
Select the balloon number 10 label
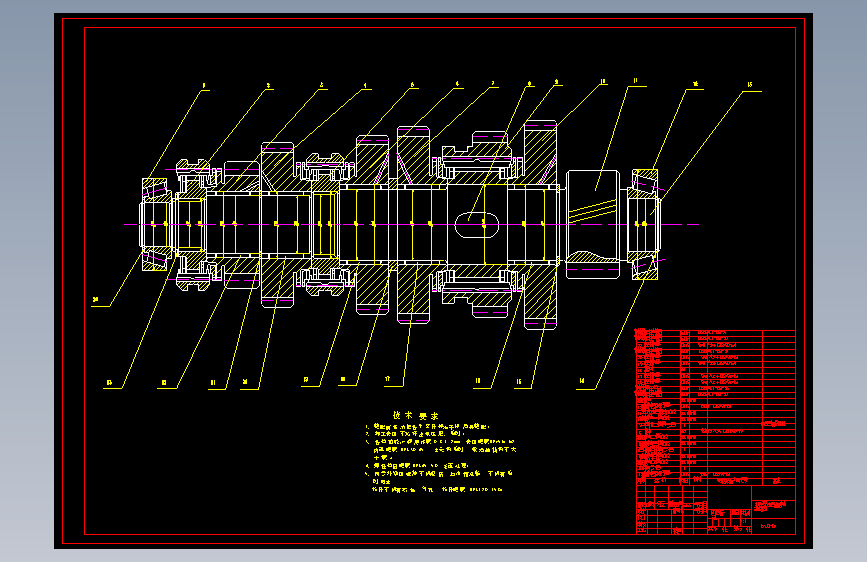click(603, 81)
